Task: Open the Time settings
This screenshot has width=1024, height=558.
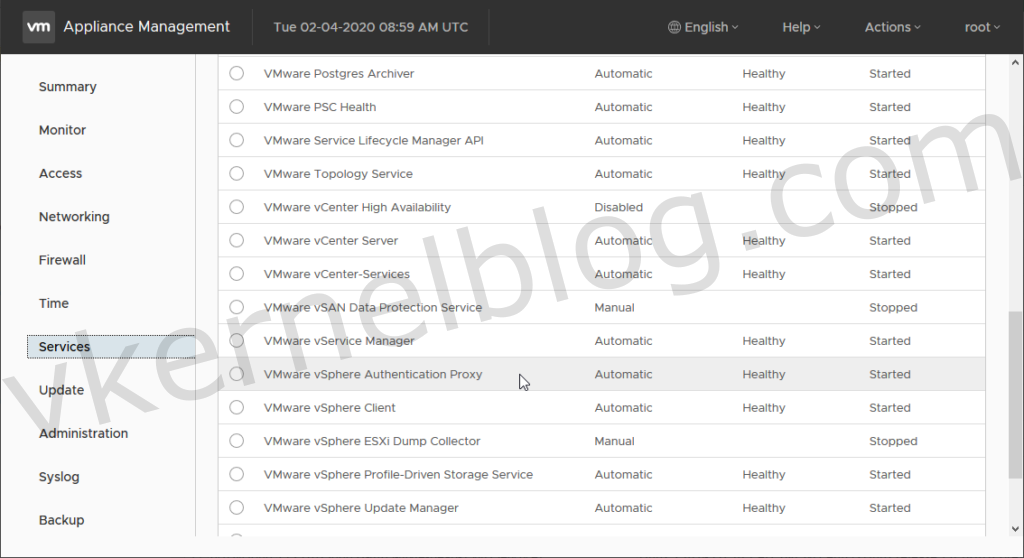Action: [54, 303]
